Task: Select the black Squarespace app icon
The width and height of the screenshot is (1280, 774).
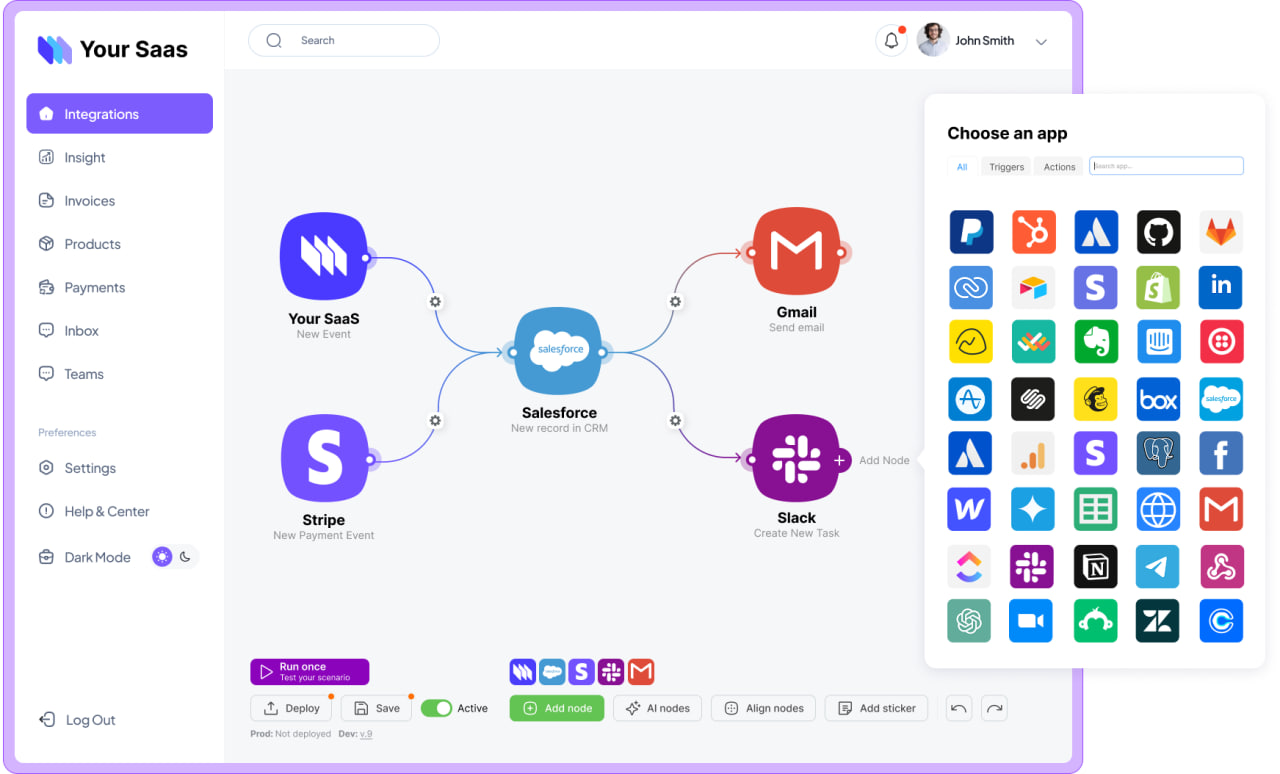Action: click(1033, 398)
